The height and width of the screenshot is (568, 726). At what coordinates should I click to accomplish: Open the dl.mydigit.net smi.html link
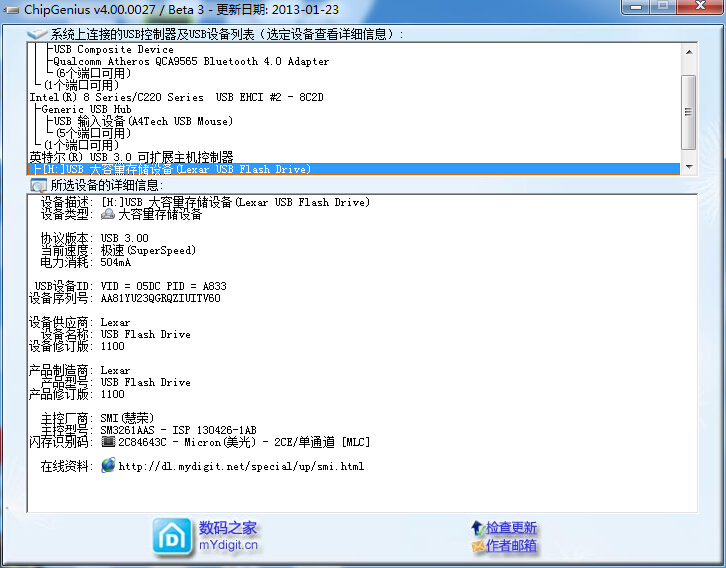pos(241,466)
